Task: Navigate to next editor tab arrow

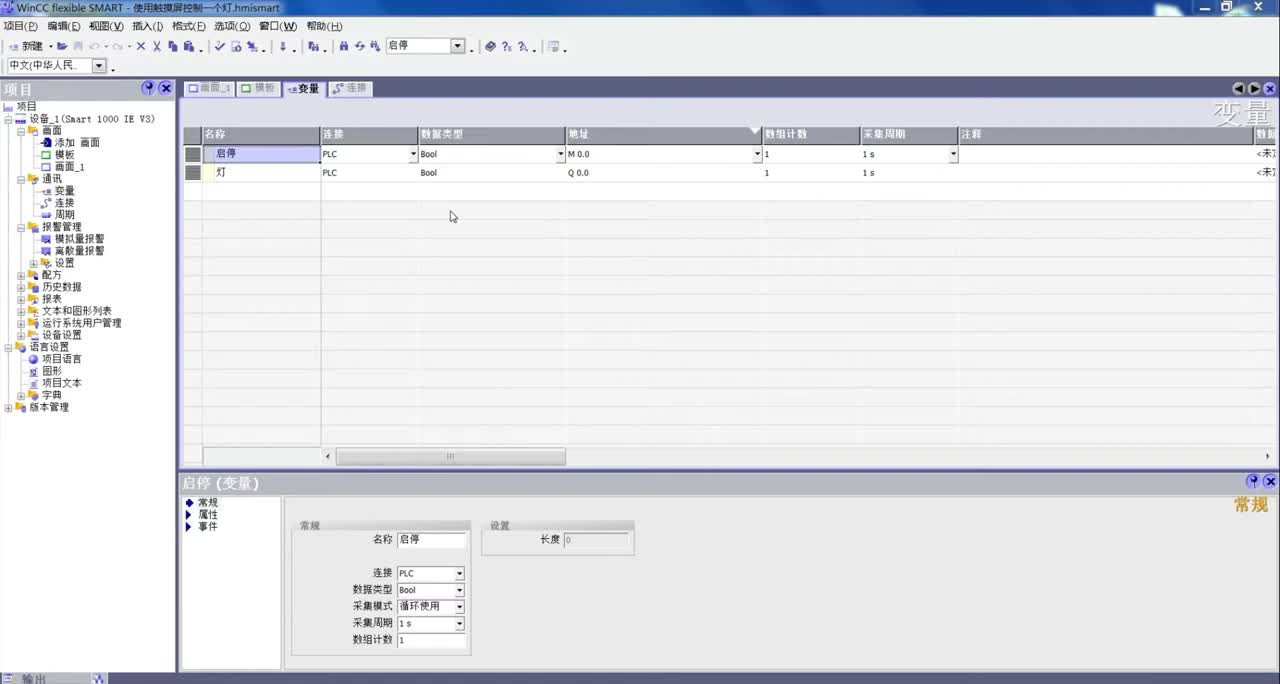Action: coord(1254,88)
